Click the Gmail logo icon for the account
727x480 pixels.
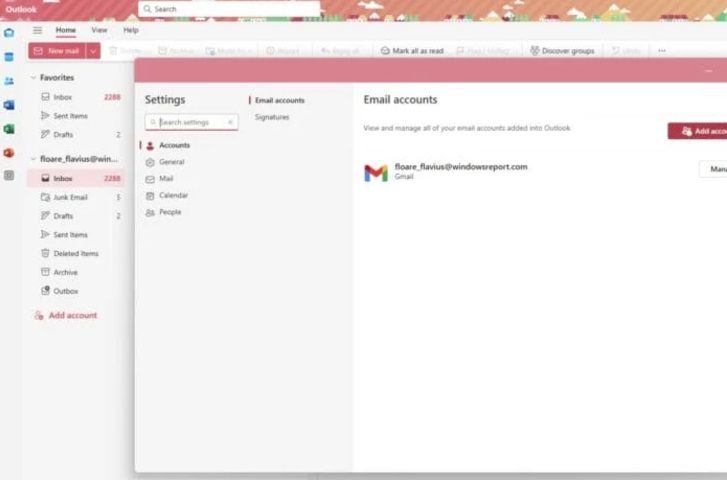pyautogui.click(x=375, y=172)
